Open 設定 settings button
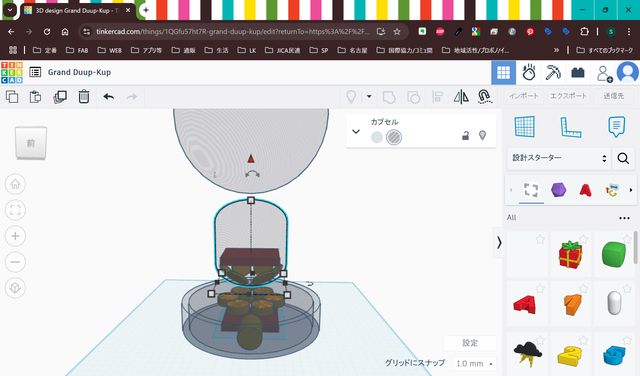Viewport: 640px width, 376px height. (470, 343)
